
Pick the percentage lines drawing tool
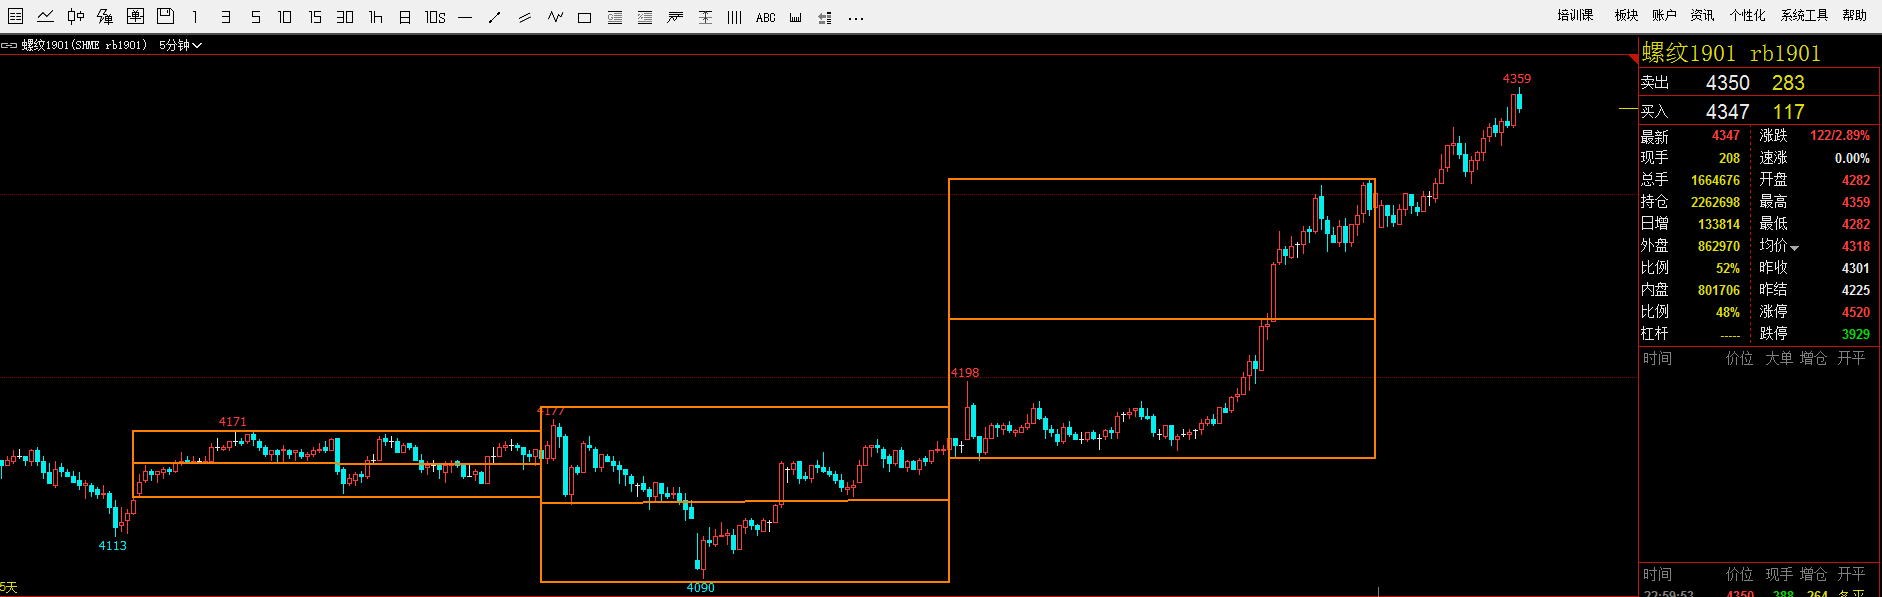pyautogui.click(x=645, y=17)
